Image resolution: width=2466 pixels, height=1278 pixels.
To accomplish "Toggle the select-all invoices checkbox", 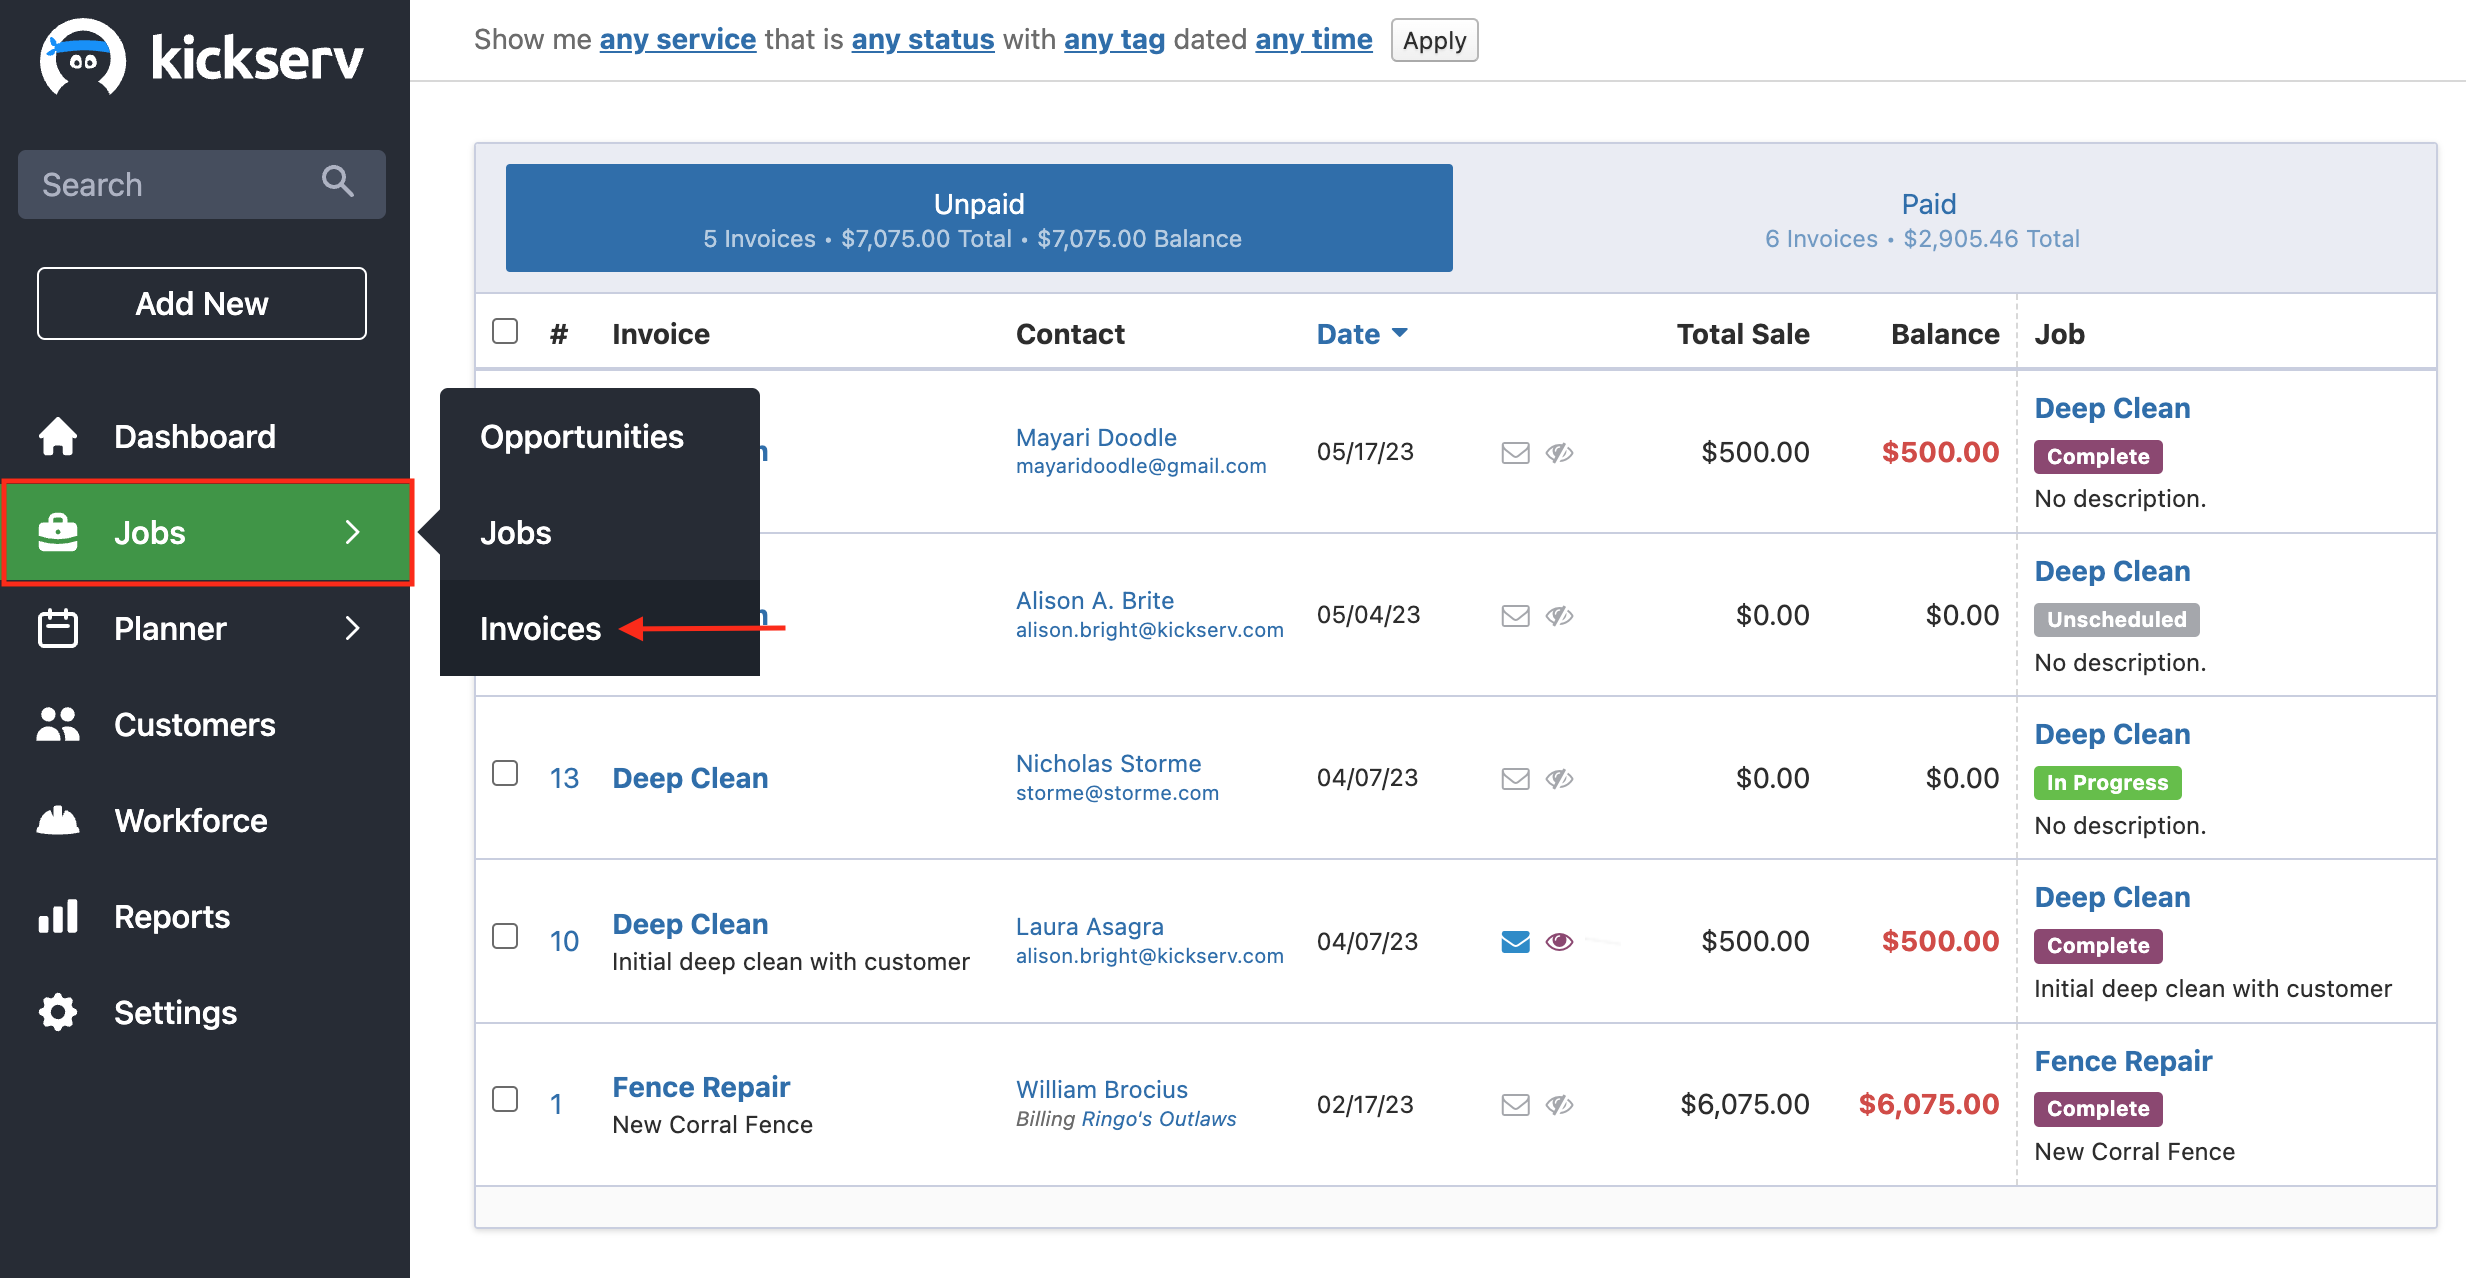I will pyautogui.click(x=505, y=331).
